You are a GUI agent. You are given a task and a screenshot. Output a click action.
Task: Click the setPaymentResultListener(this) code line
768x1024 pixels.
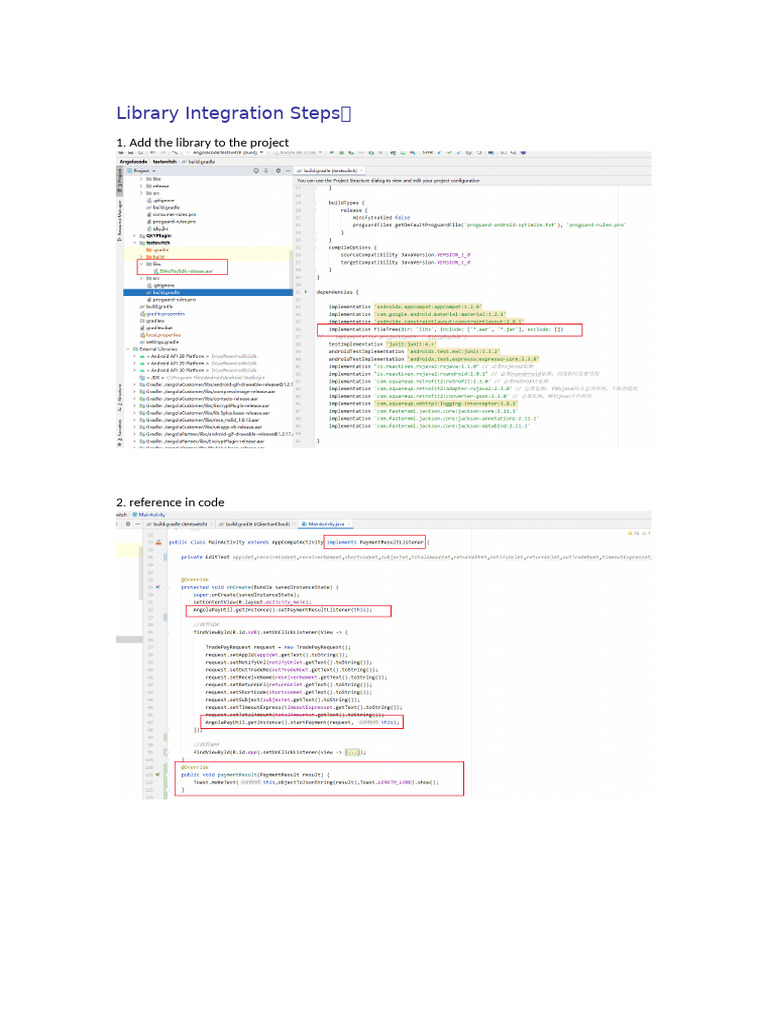coord(282,610)
